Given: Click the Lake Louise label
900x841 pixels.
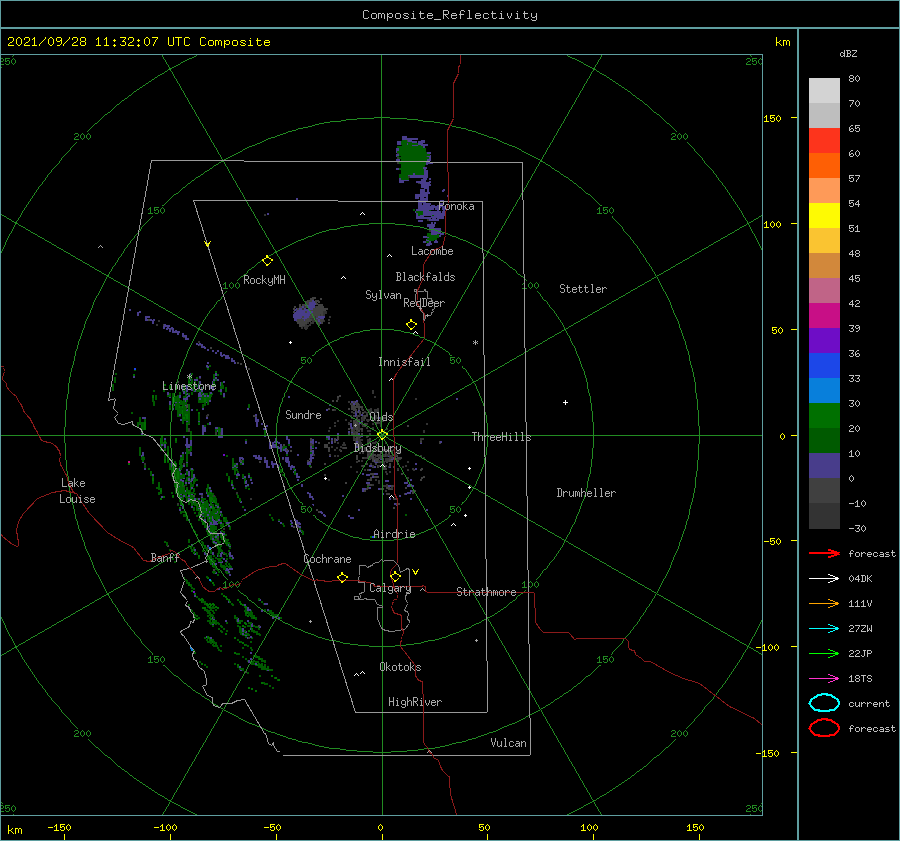Looking at the screenshot, I should tap(77, 491).
